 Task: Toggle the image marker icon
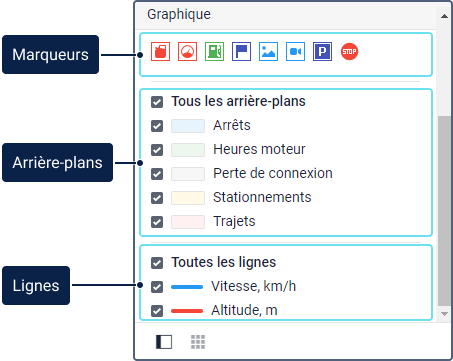point(268,52)
